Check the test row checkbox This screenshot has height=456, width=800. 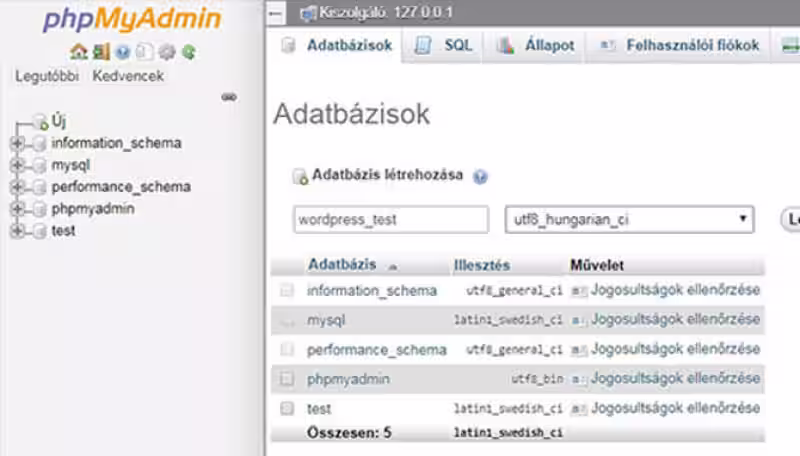(x=287, y=408)
